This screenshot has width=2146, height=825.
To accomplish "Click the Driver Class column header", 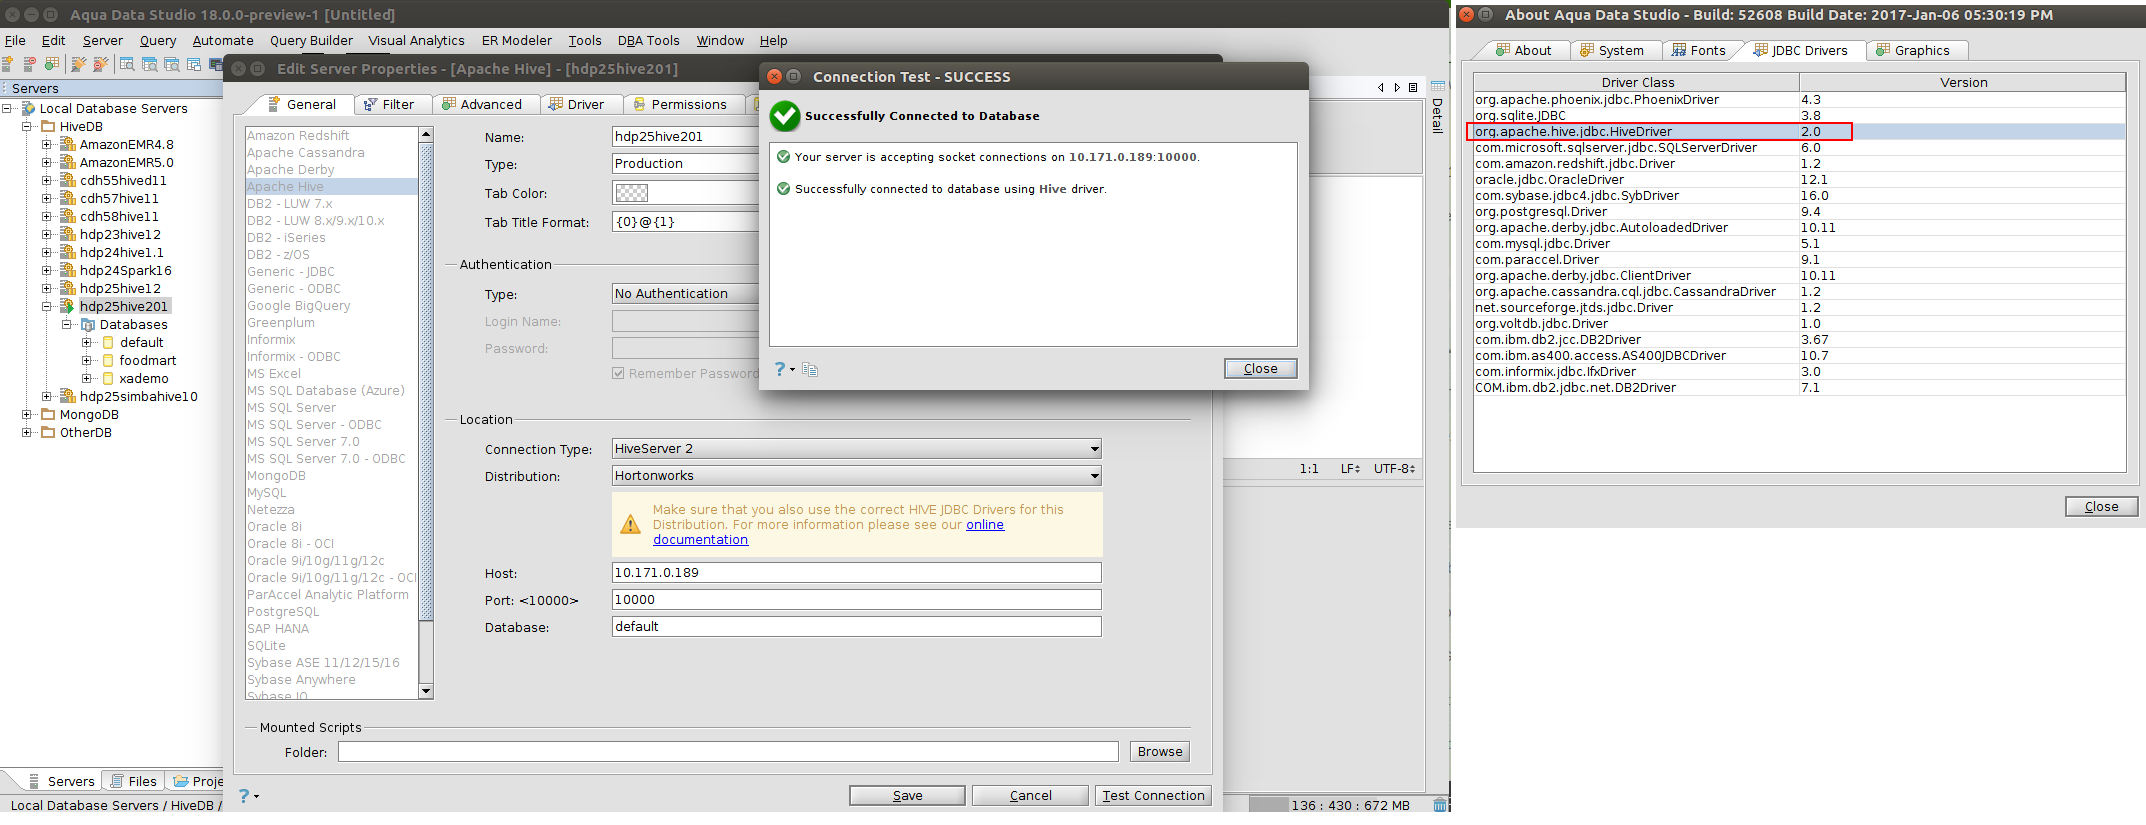I will (1637, 82).
